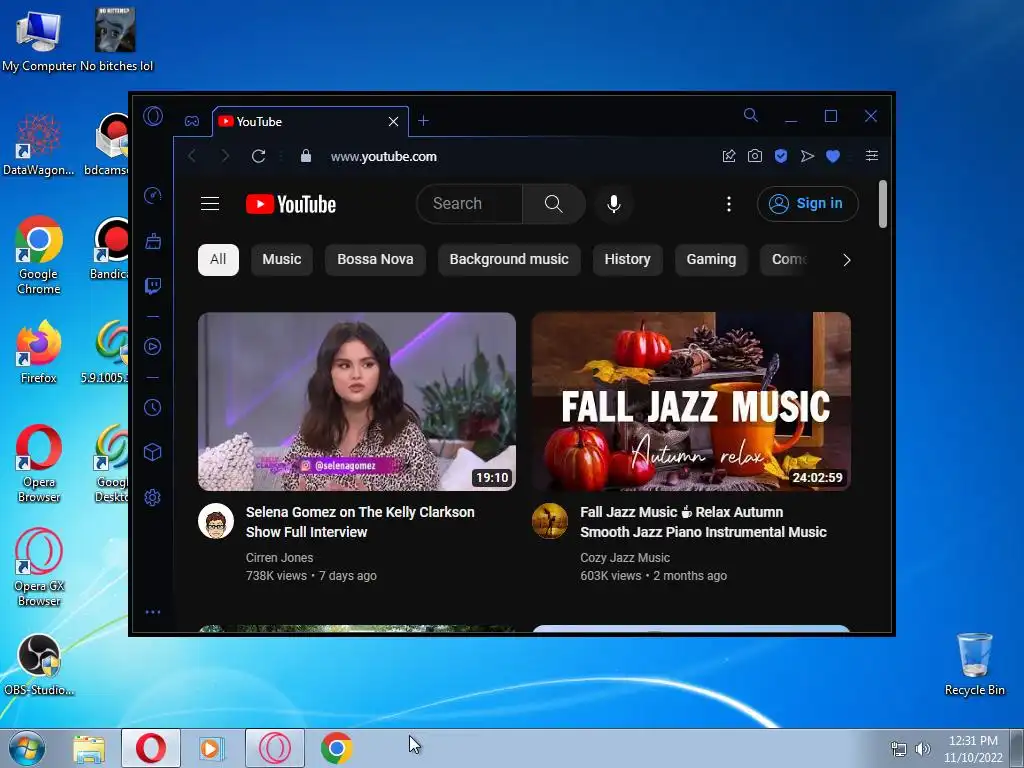Open Fall Jazz Music Relax Autumn title
This screenshot has height=768, width=1024.
tap(703, 522)
